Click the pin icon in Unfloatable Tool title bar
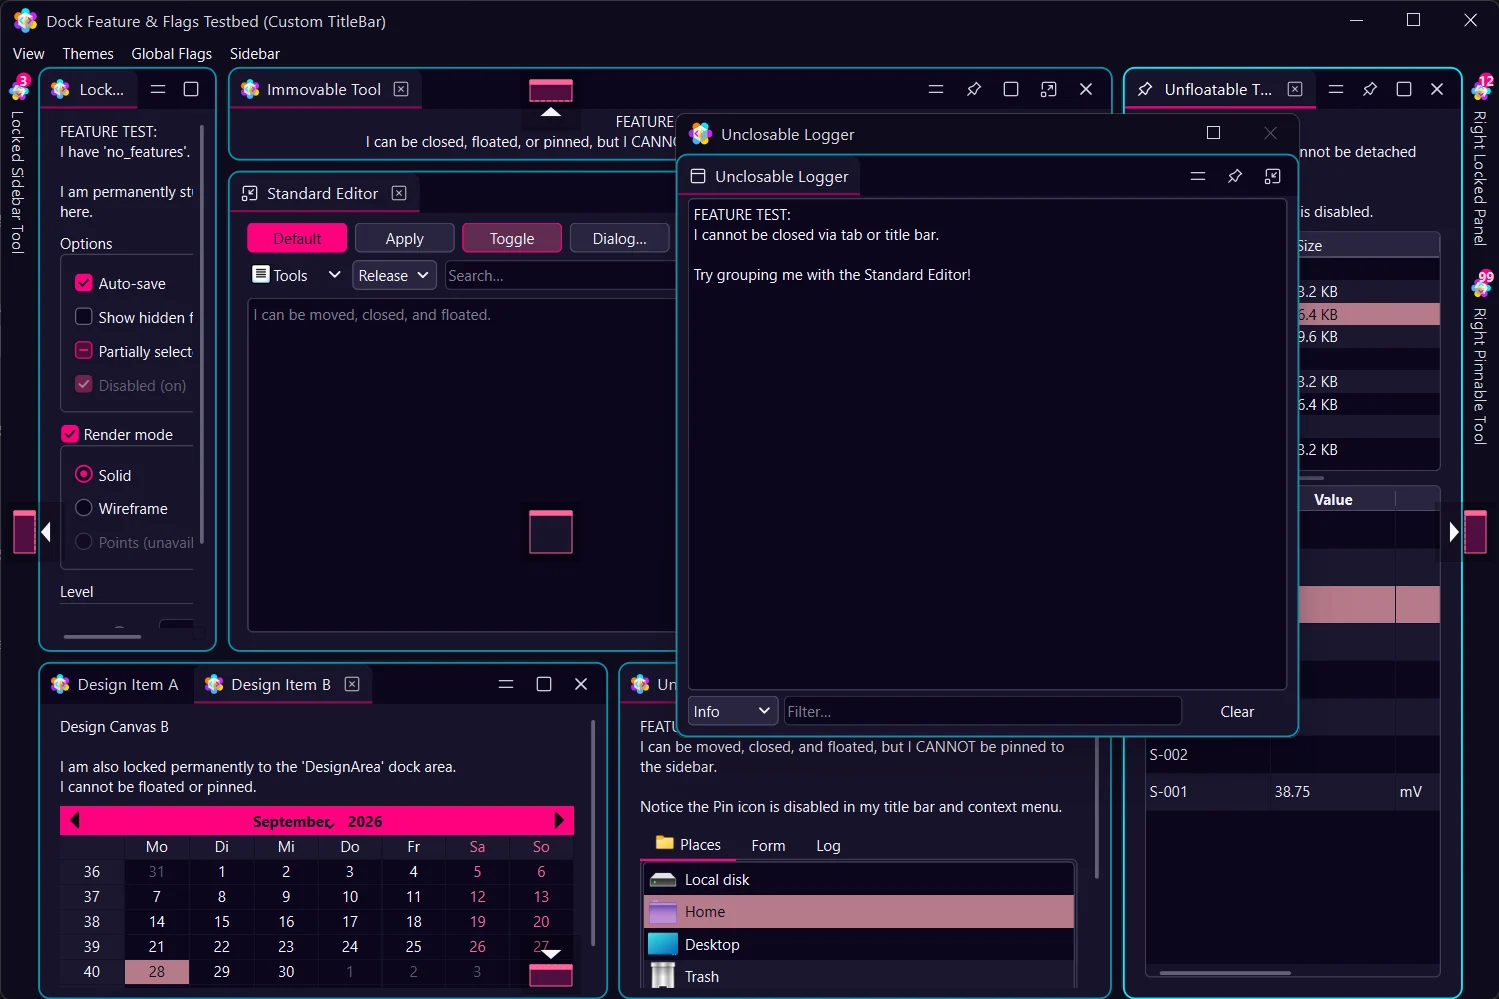The height and width of the screenshot is (999, 1499). coord(1370,89)
